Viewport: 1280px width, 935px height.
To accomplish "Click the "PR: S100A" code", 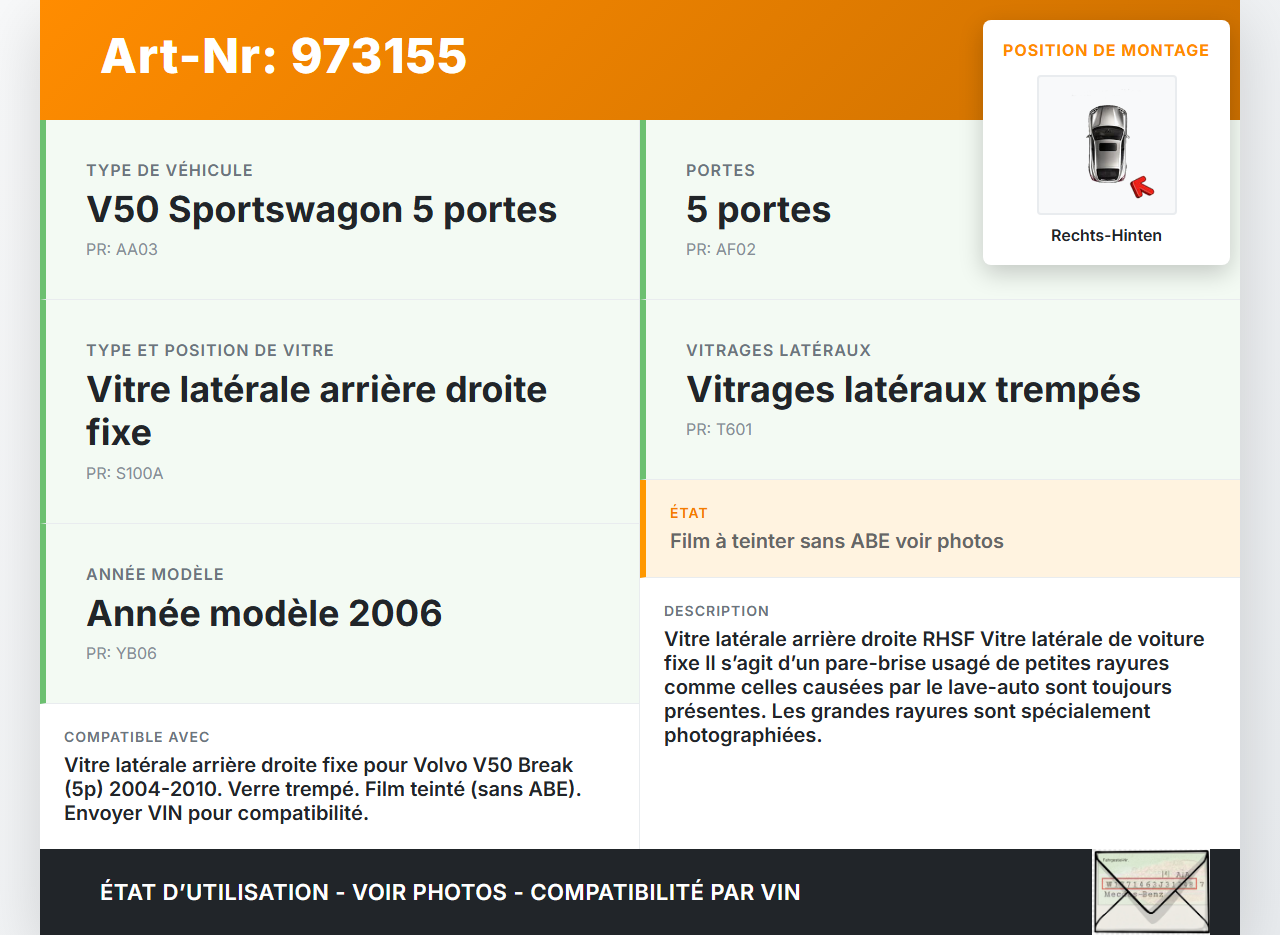I will tap(125, 473).
